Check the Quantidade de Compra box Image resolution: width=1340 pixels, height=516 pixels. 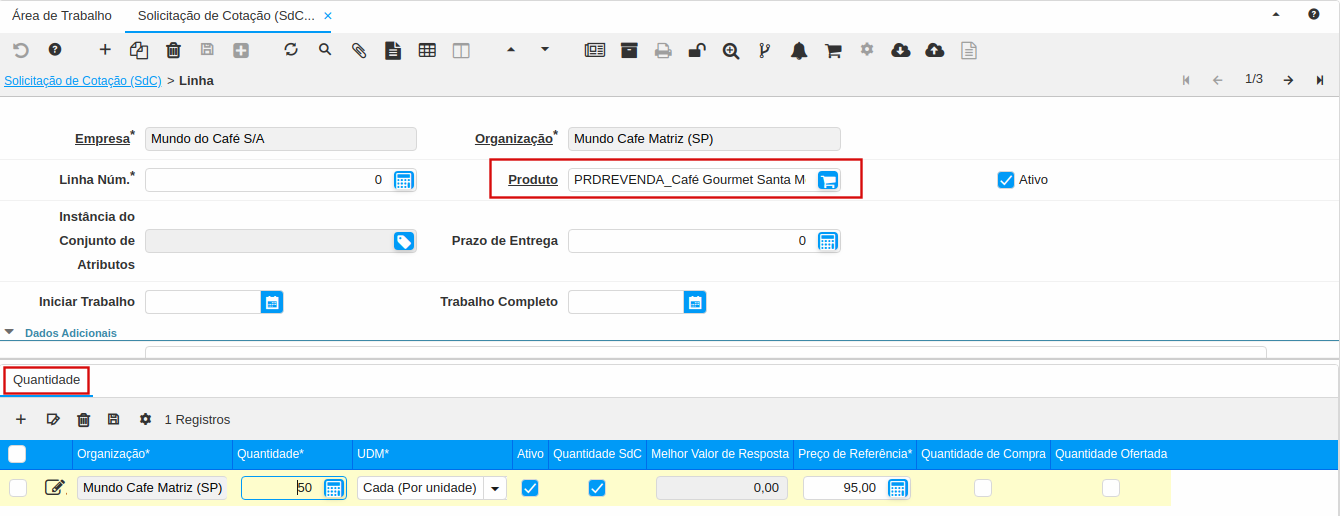(983, 488)
